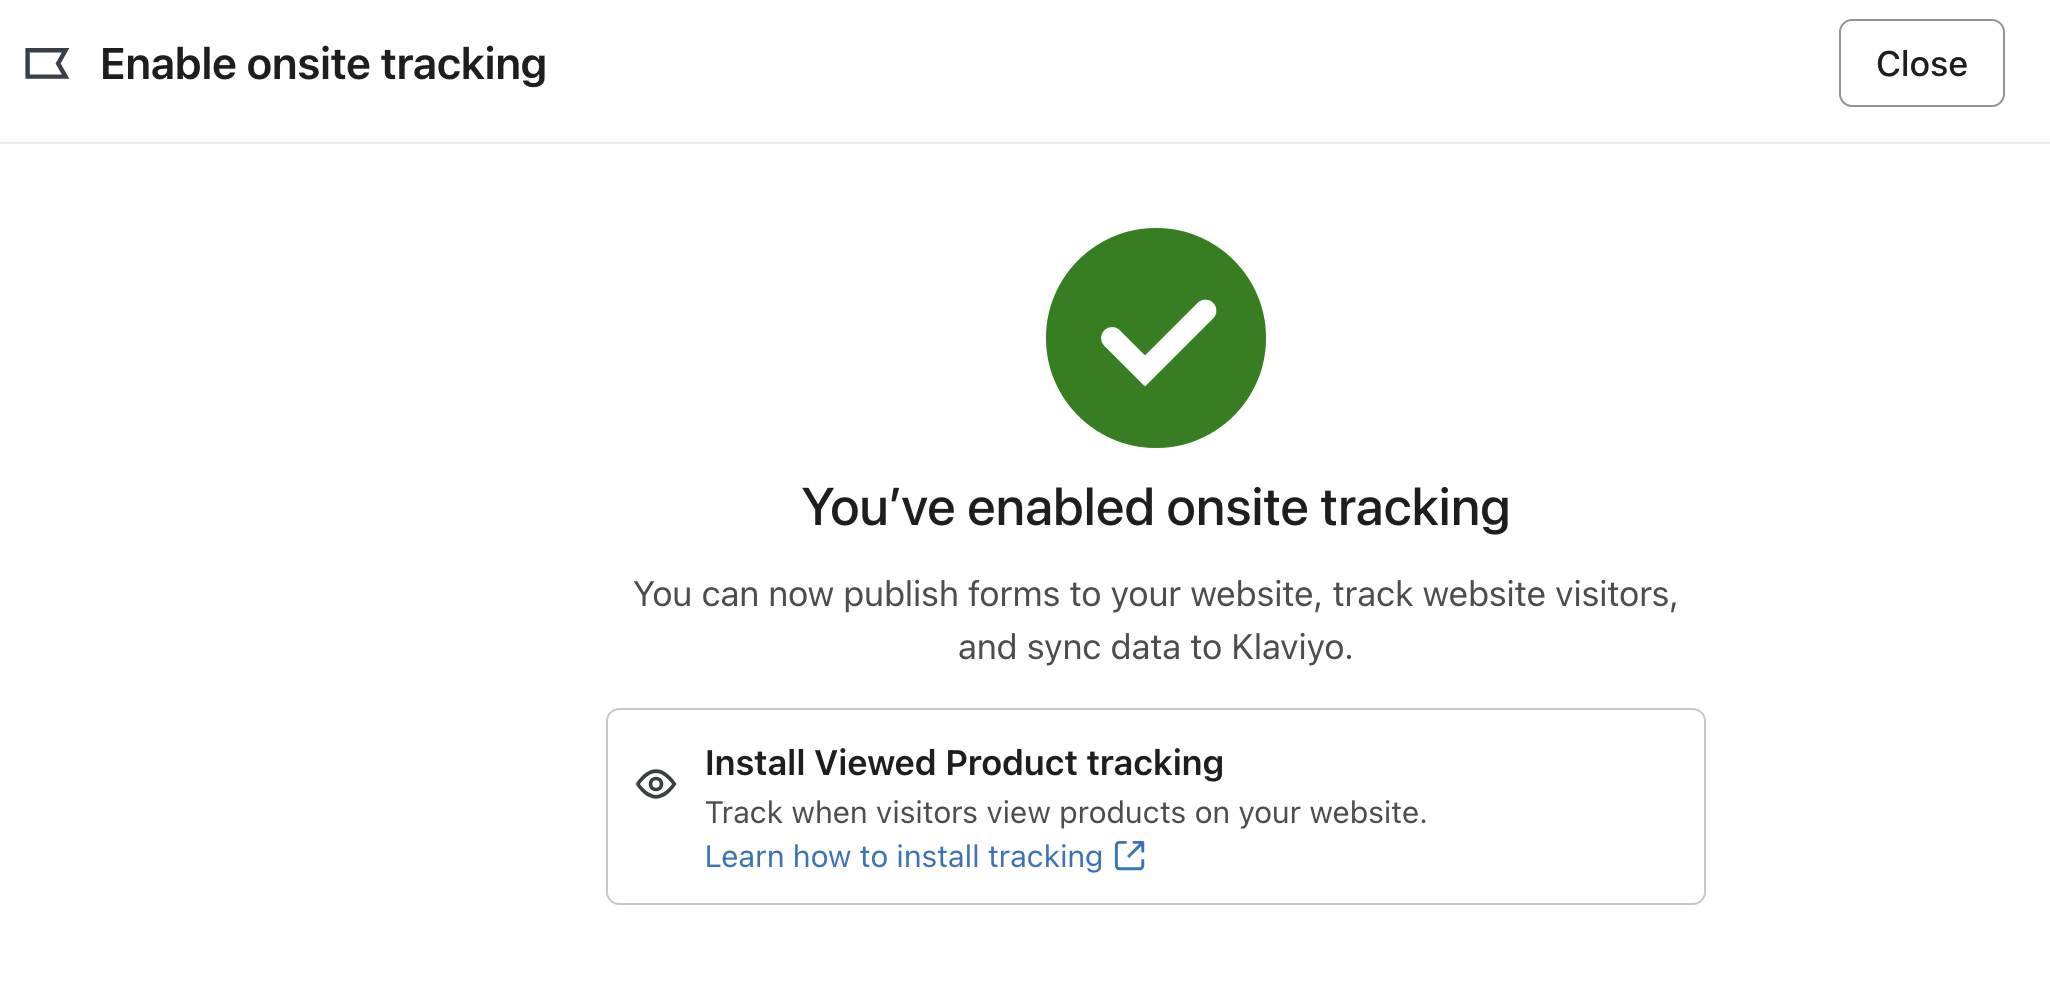Click the onsite tracking badge icon top left
Viewport: 2050px width, 994px height.
click(46, 63)
